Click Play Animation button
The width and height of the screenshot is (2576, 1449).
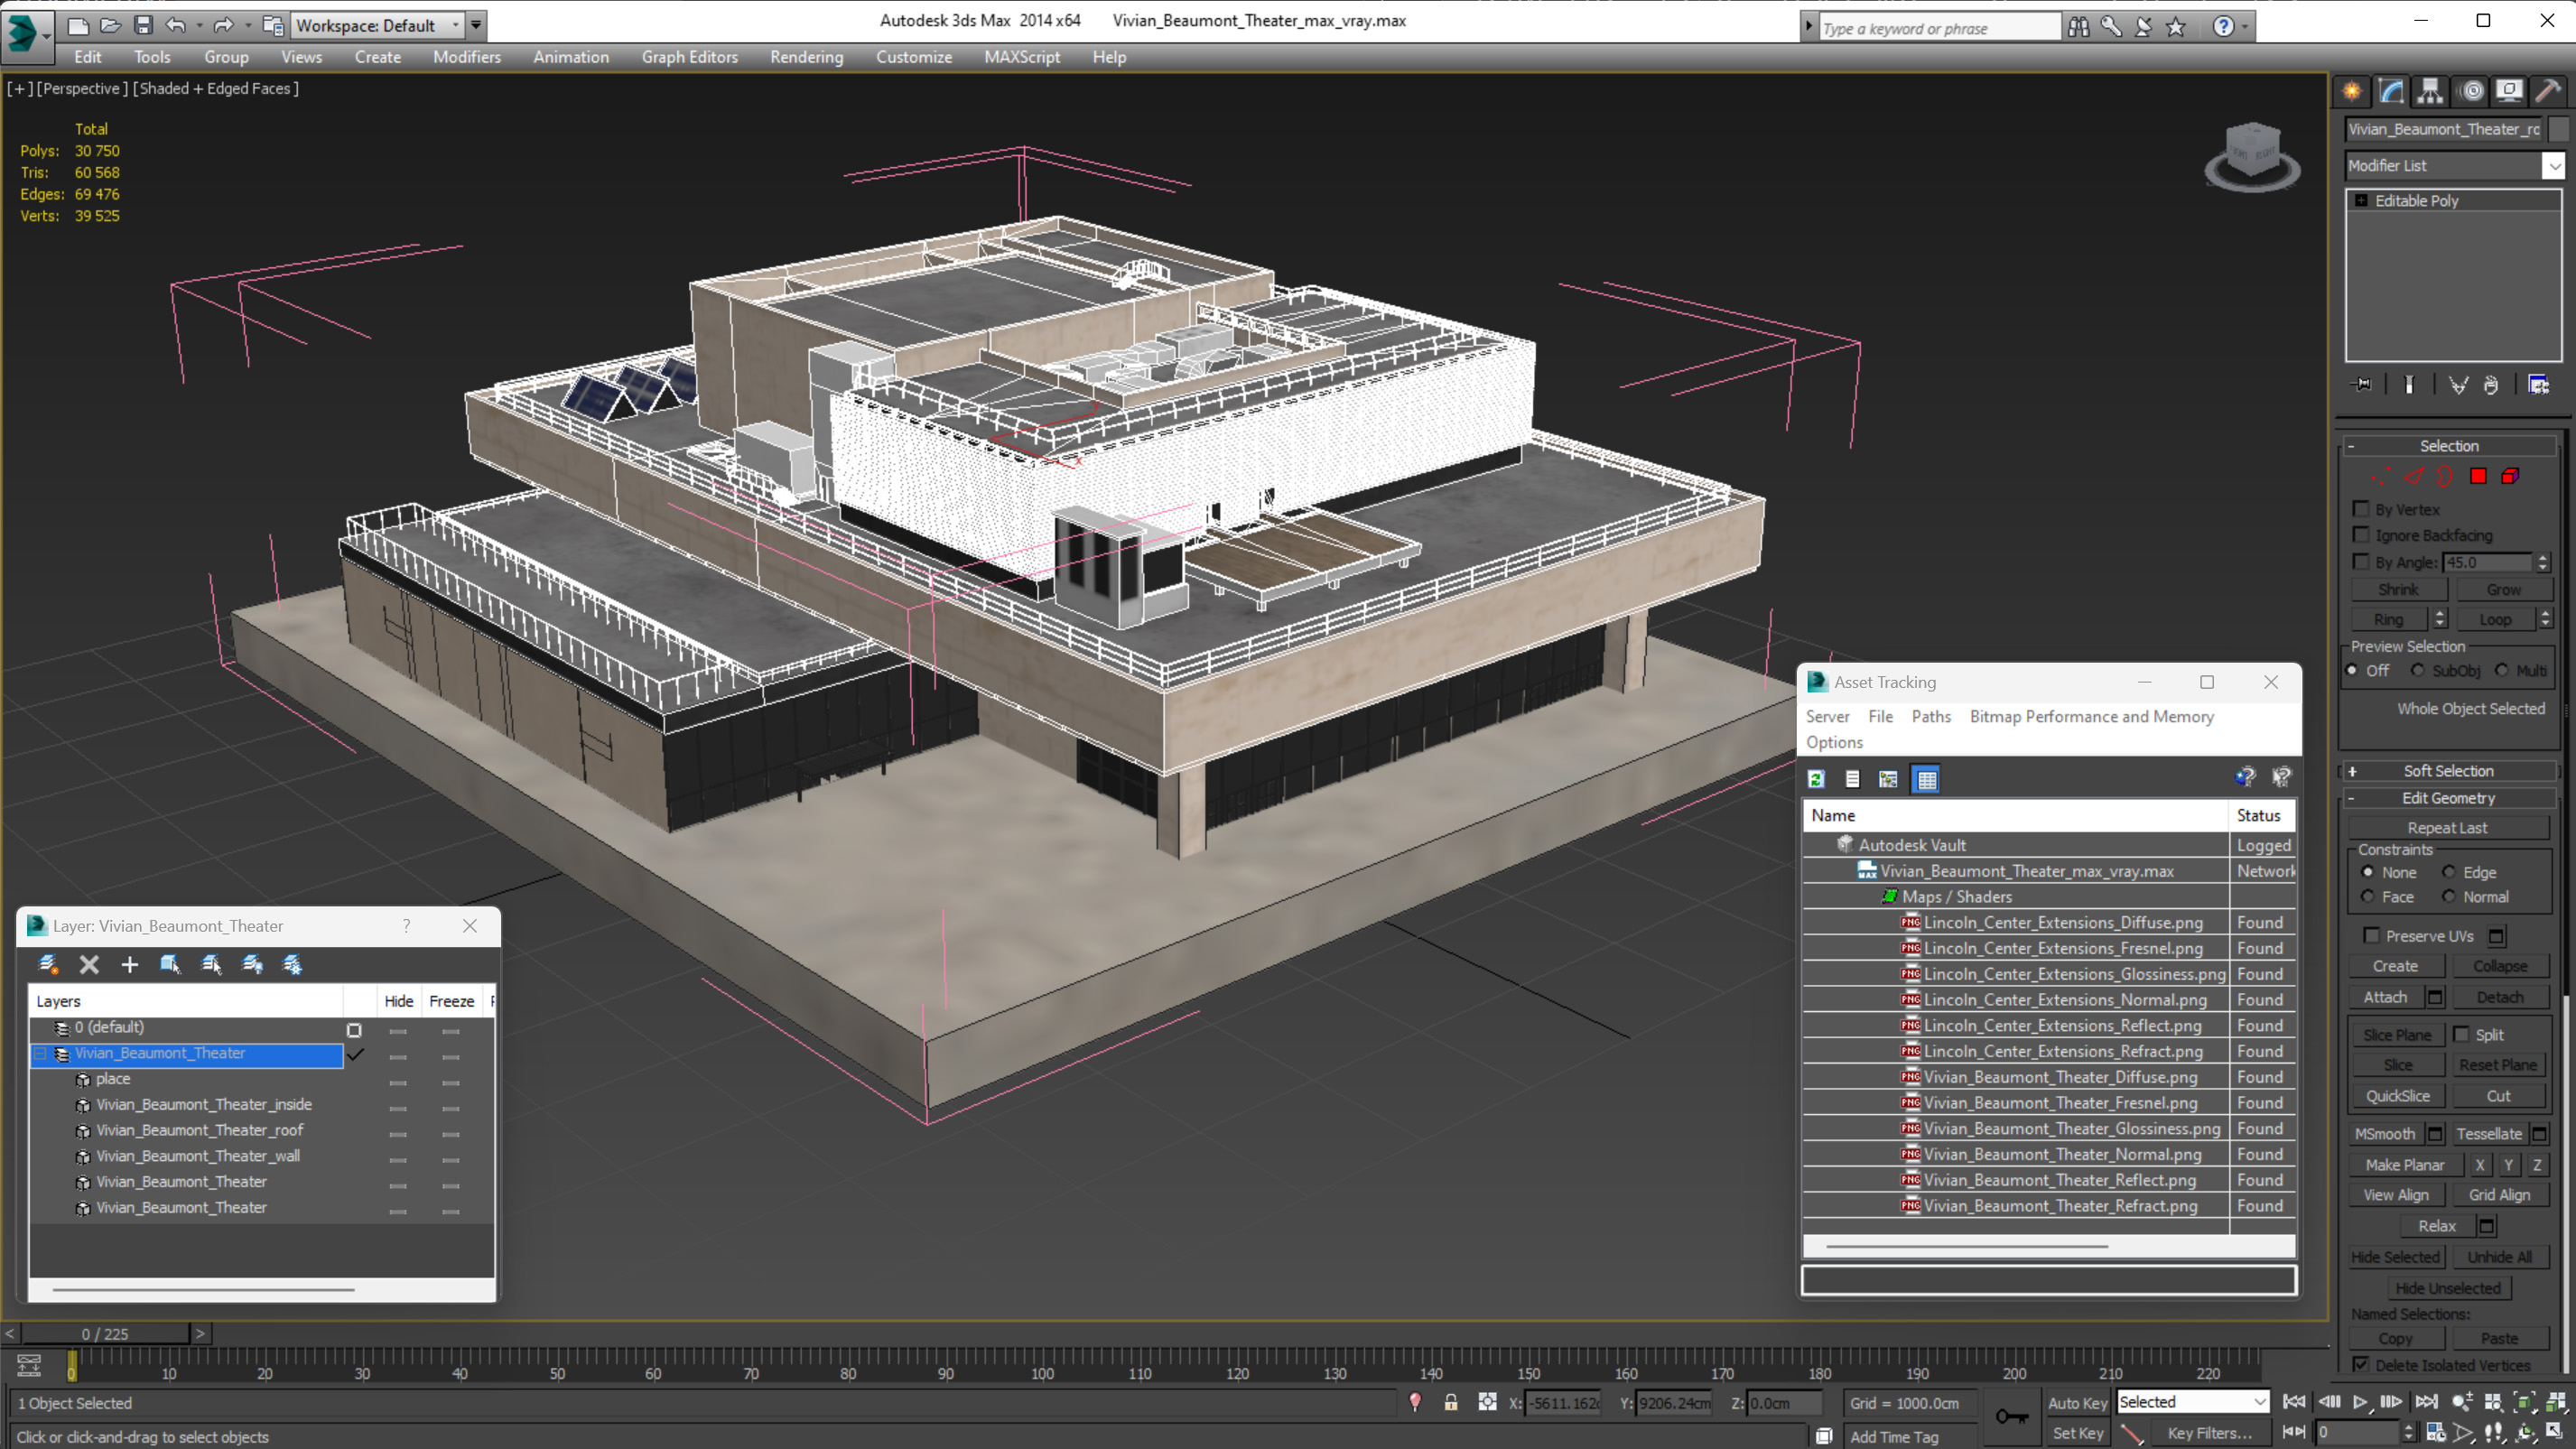tap(2360, 1402)
